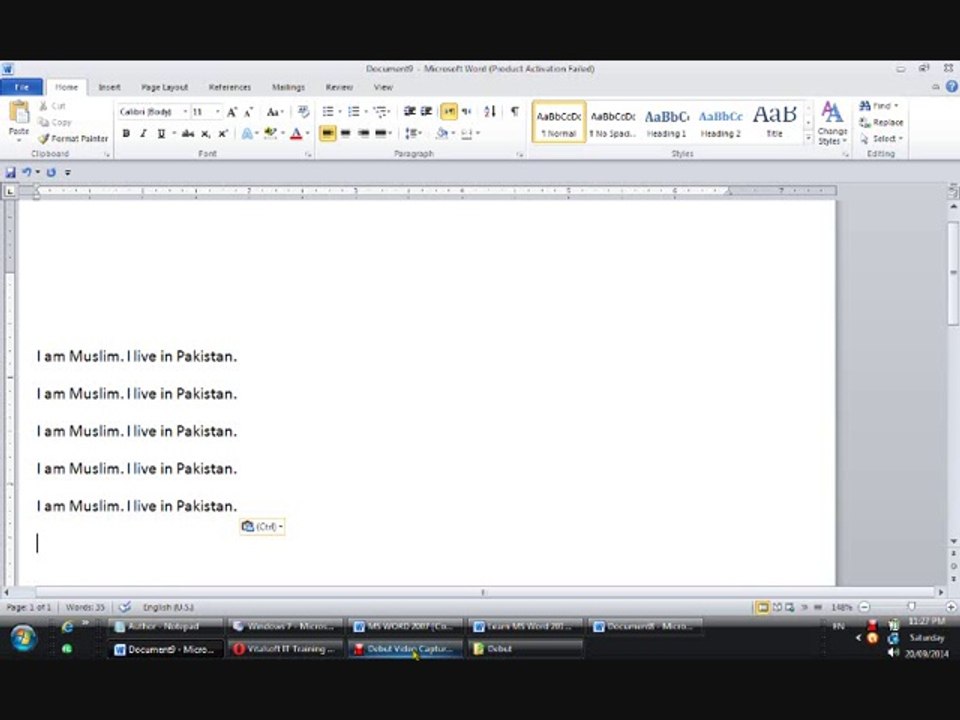
Task: Toggle Bold formatting
Action: [x=126, y=133]
